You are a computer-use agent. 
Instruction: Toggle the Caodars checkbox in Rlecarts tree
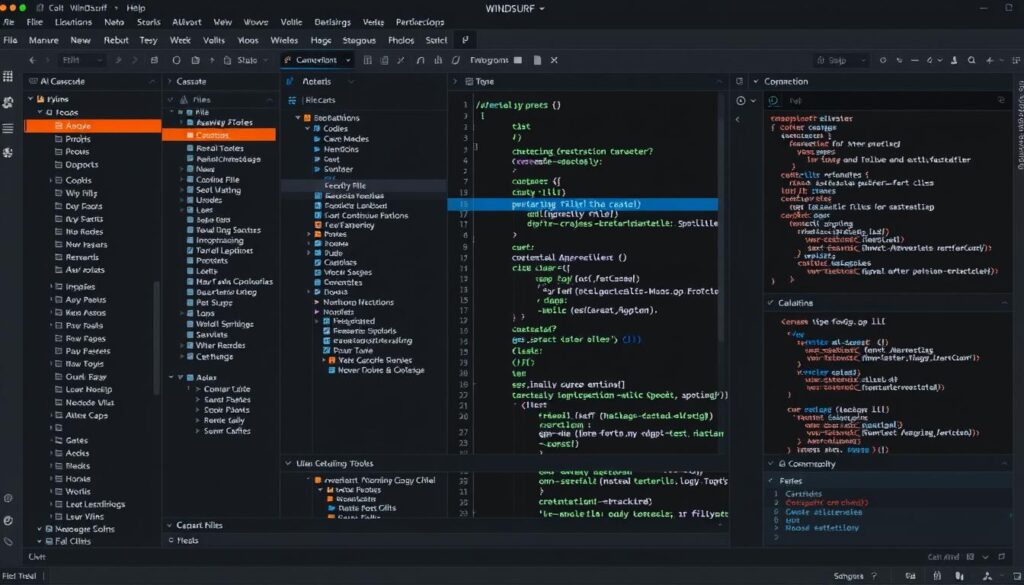[318, 262]
